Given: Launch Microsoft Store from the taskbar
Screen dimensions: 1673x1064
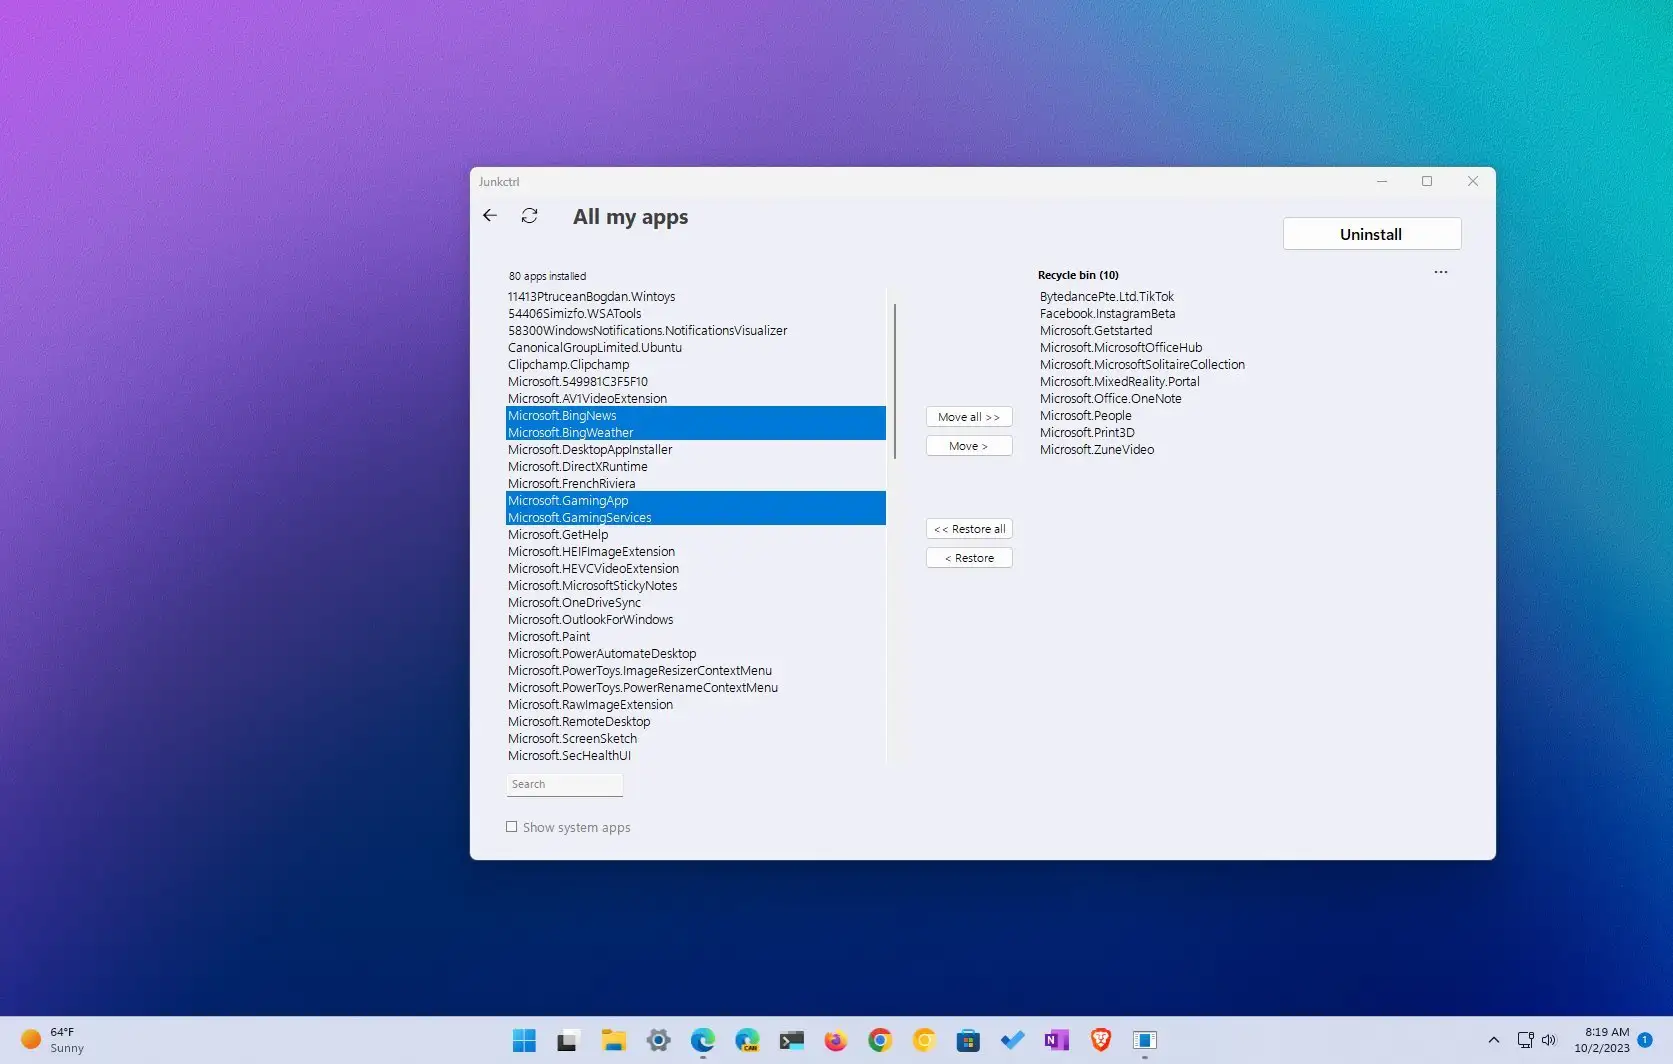Looking at the screenshot, I should (x=967, y=1040).
